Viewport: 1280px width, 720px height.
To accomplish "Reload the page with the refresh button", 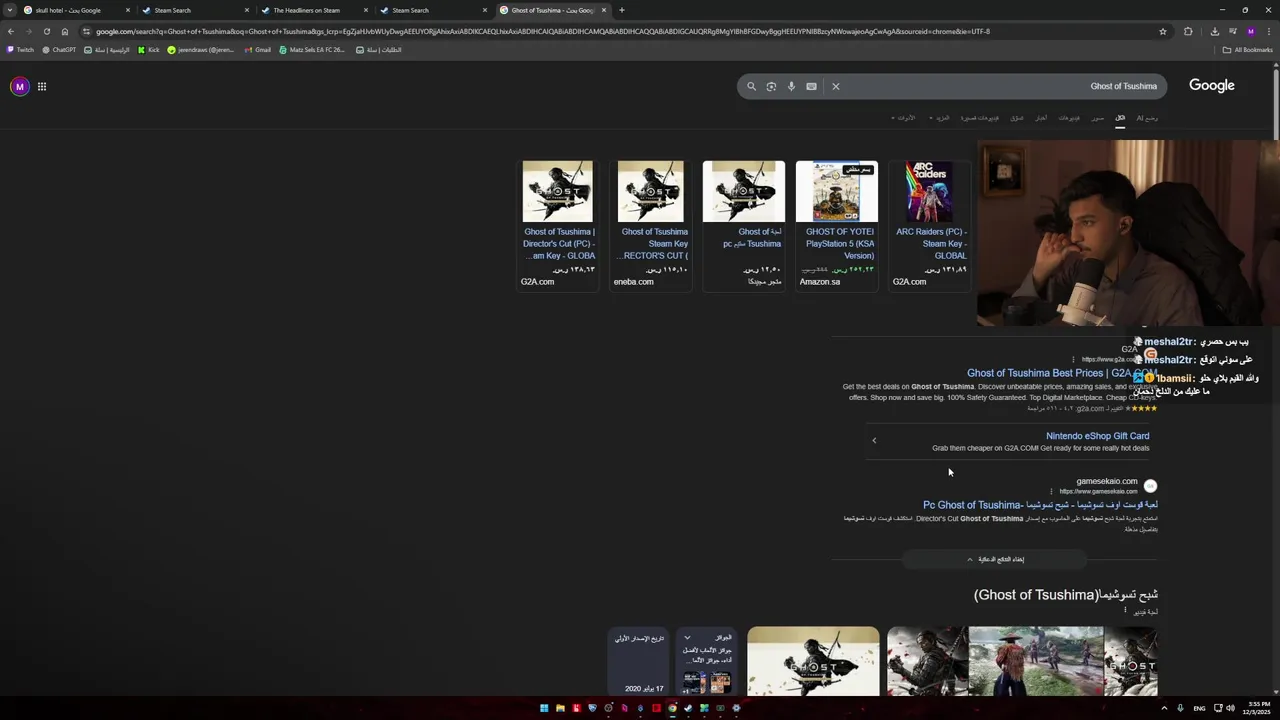I will click(46, 31).
